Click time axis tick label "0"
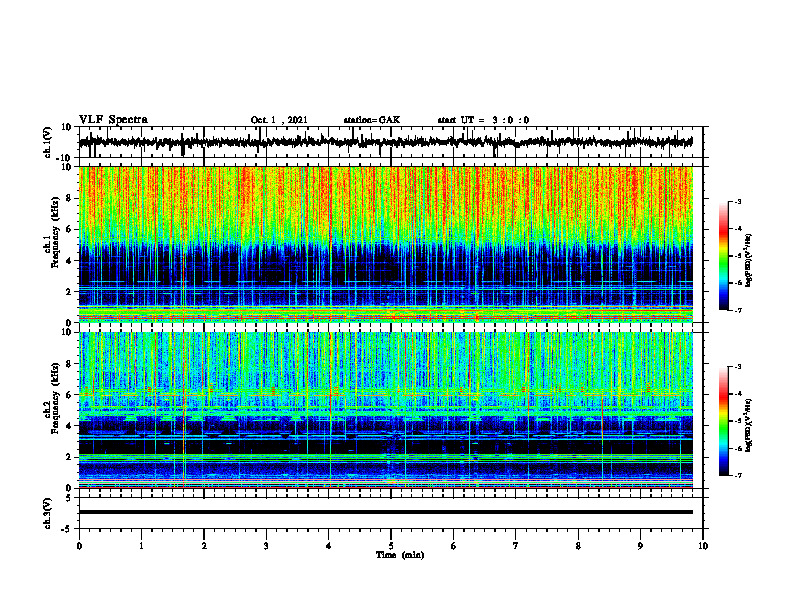This screenshot has width=792, height=612. (79, 546)
